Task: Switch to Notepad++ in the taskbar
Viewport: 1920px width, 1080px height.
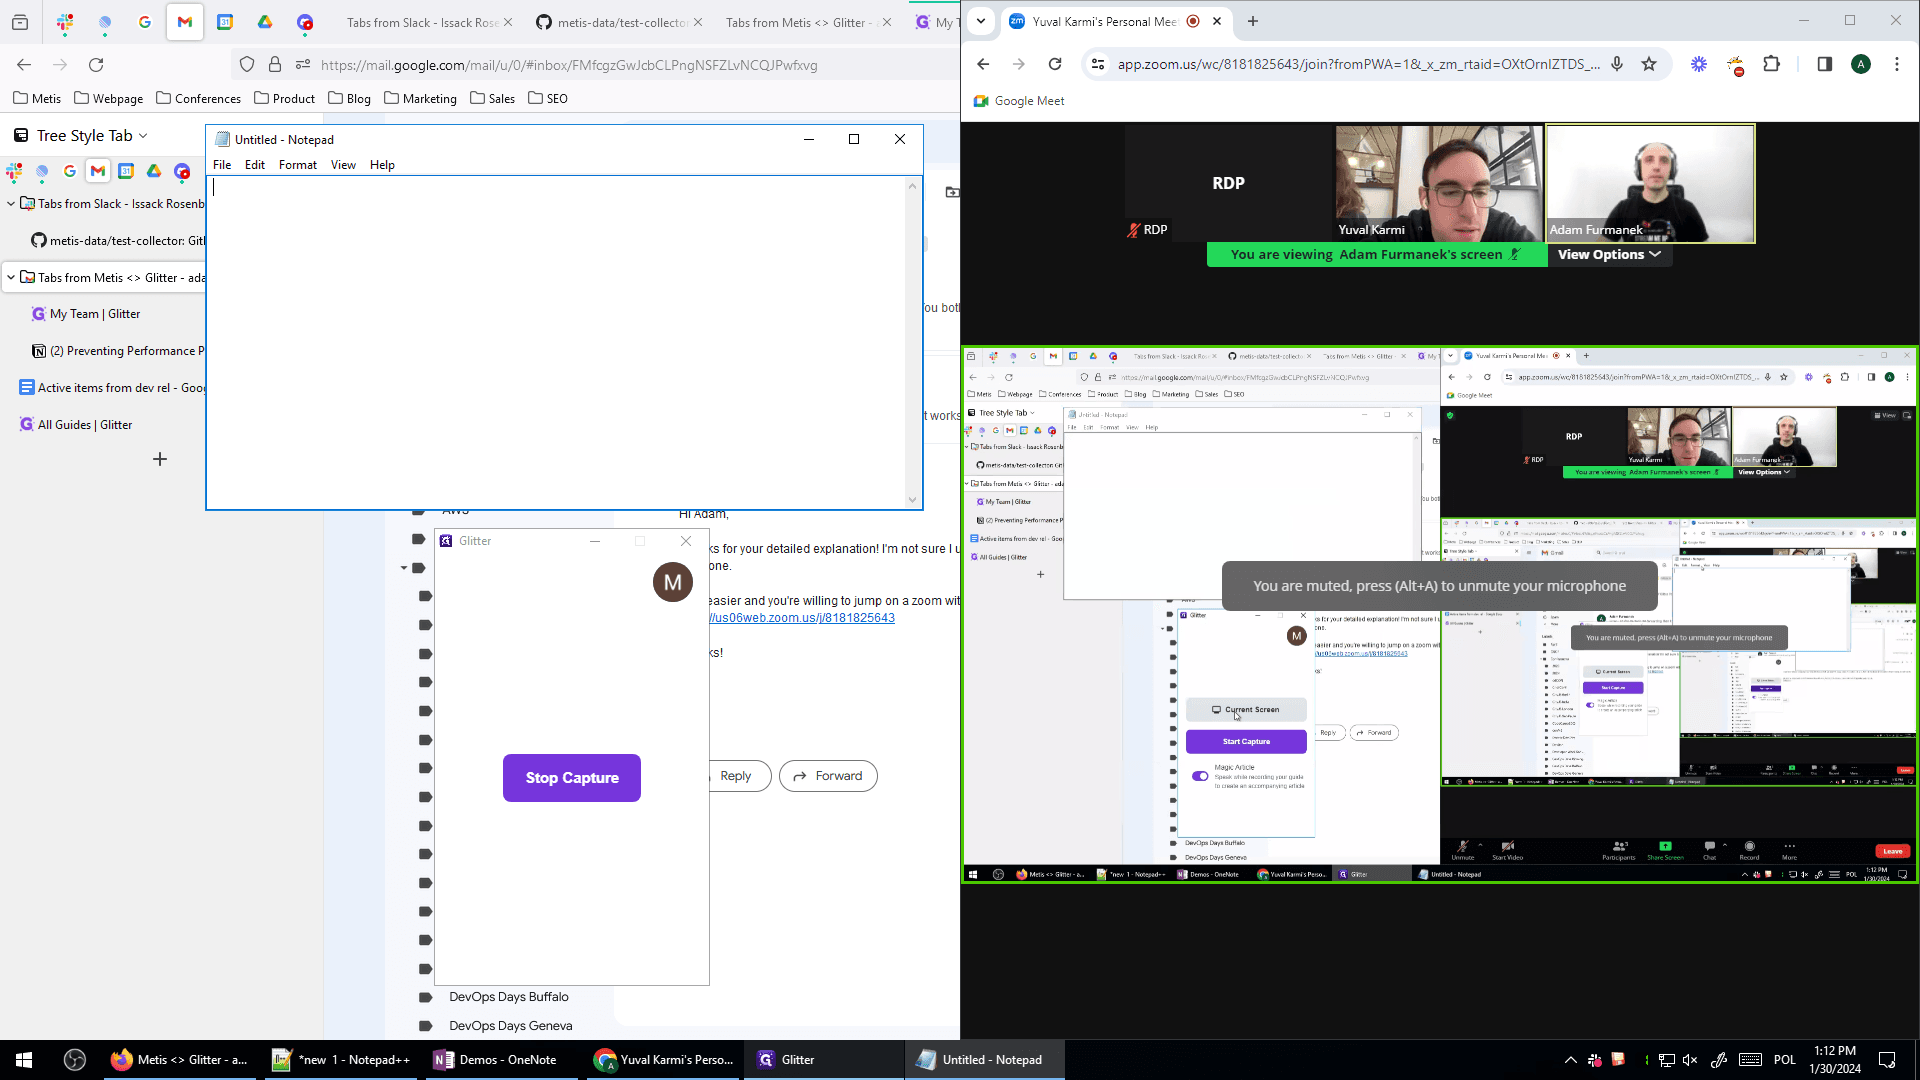Action: coord(342,1060)
